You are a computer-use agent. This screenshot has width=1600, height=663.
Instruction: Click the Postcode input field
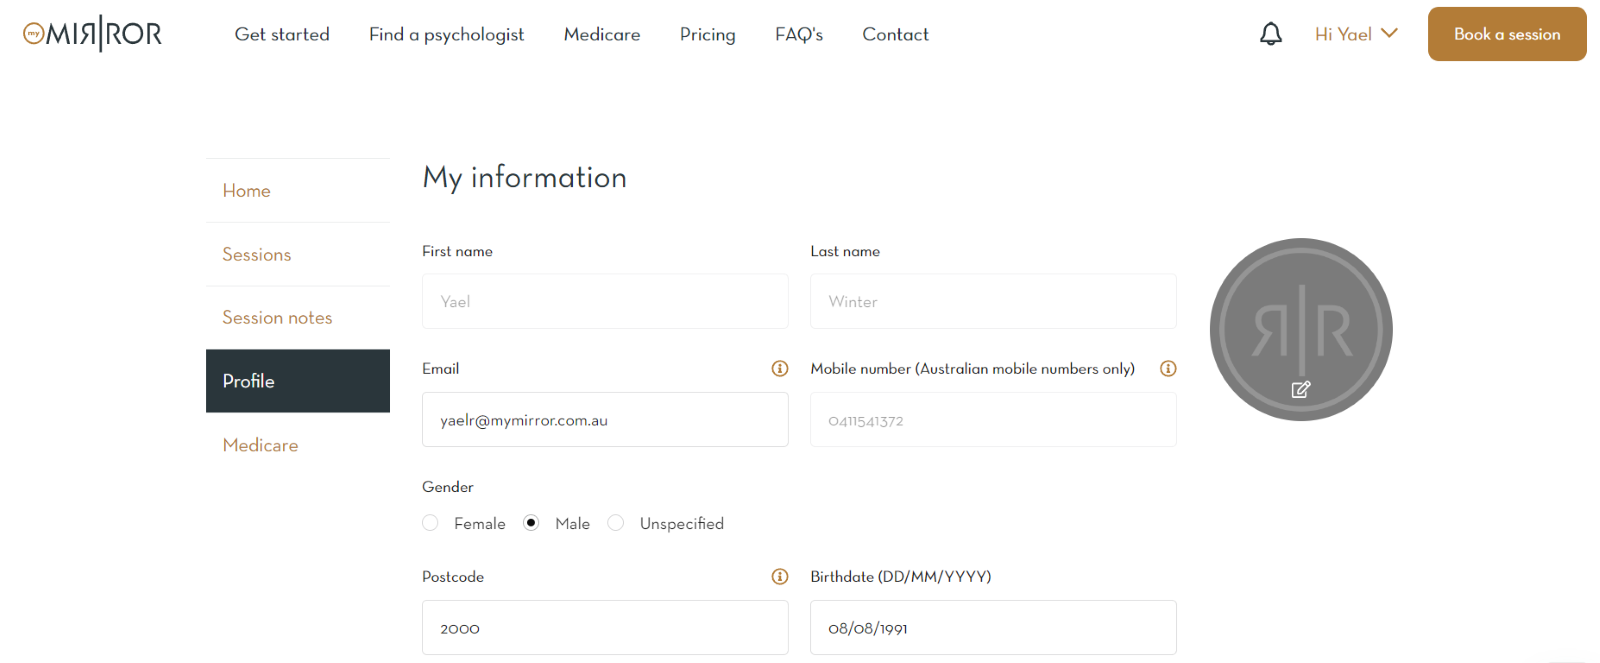(605, 628)
